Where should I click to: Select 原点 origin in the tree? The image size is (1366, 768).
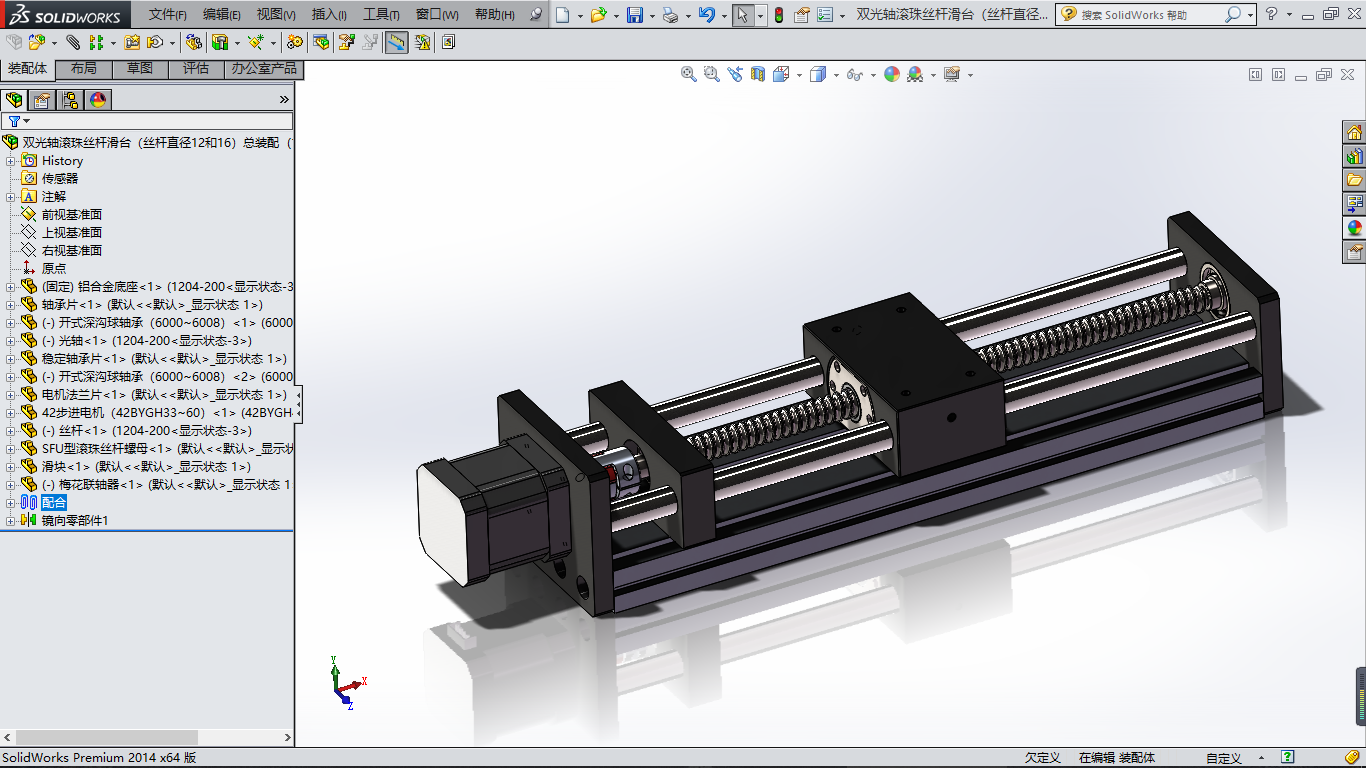54,269
